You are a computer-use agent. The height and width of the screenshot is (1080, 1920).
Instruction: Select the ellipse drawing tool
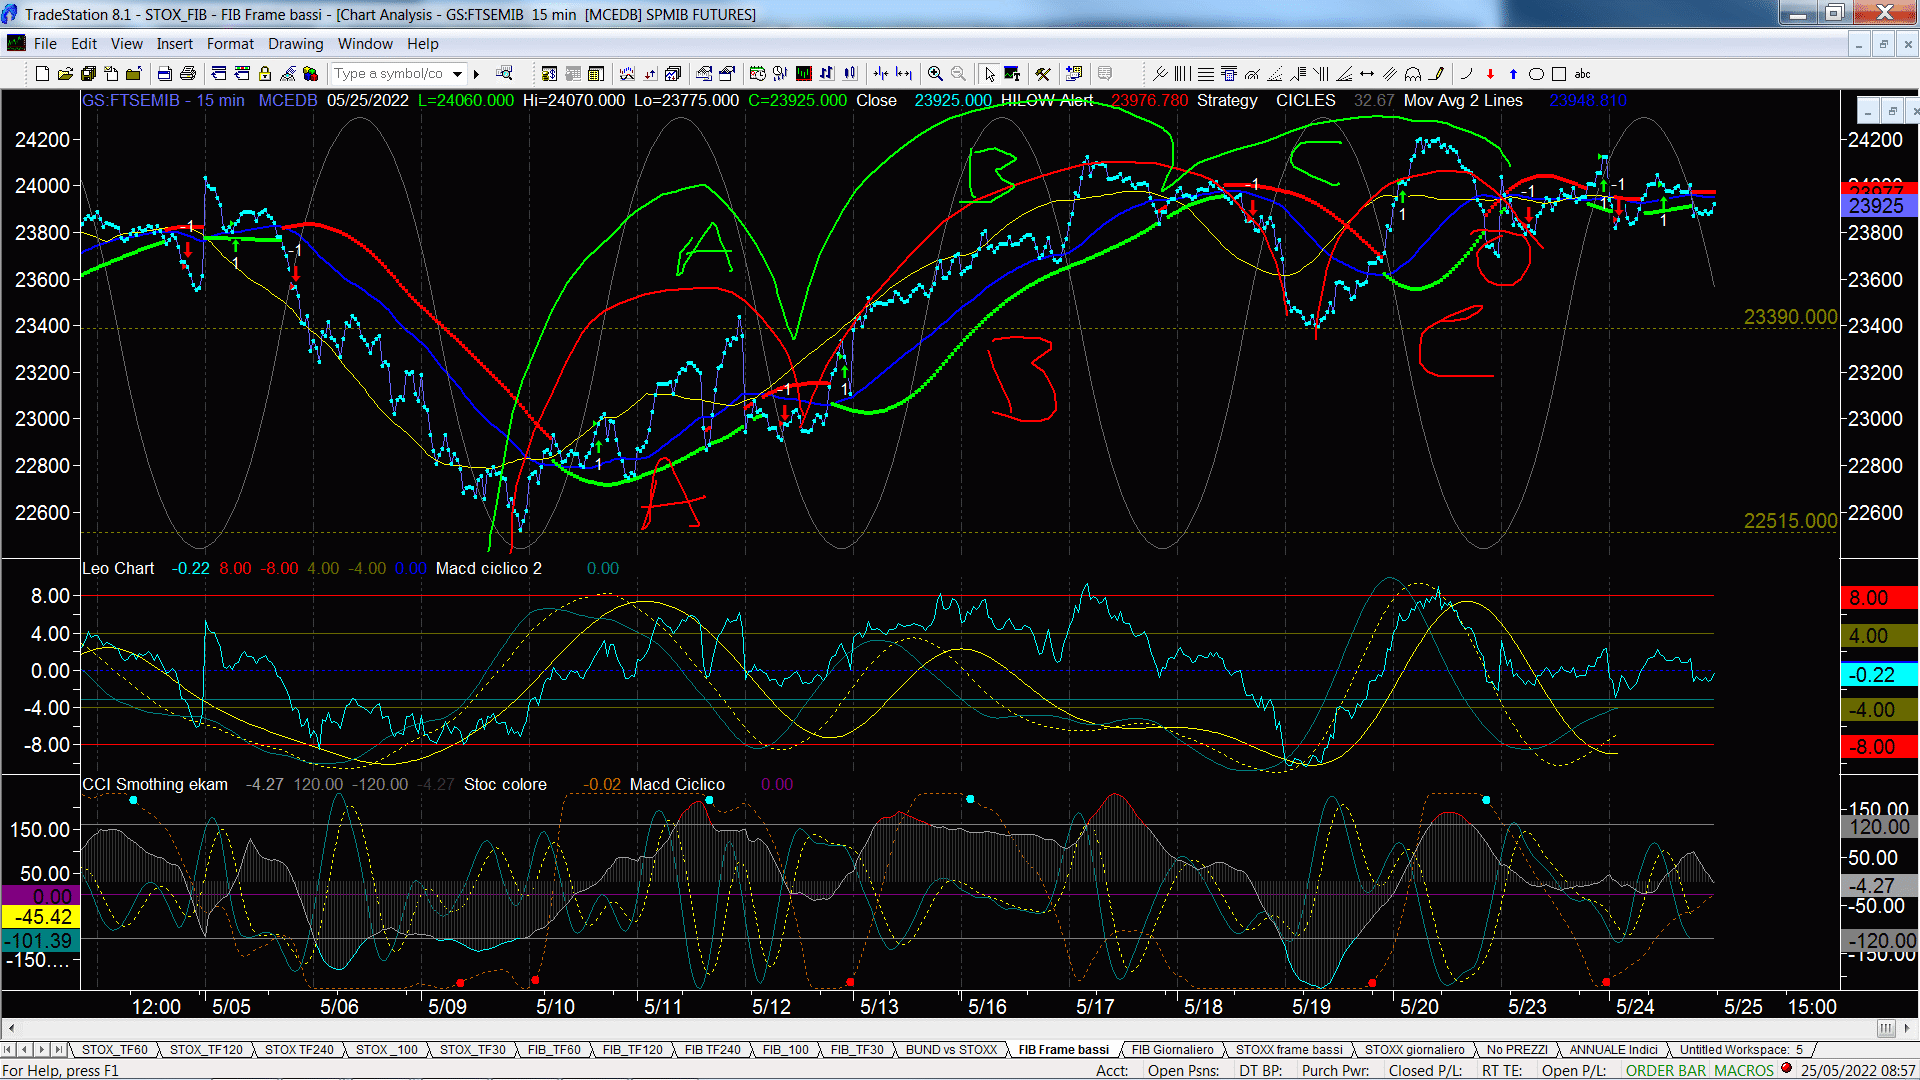click(1536, 74)
